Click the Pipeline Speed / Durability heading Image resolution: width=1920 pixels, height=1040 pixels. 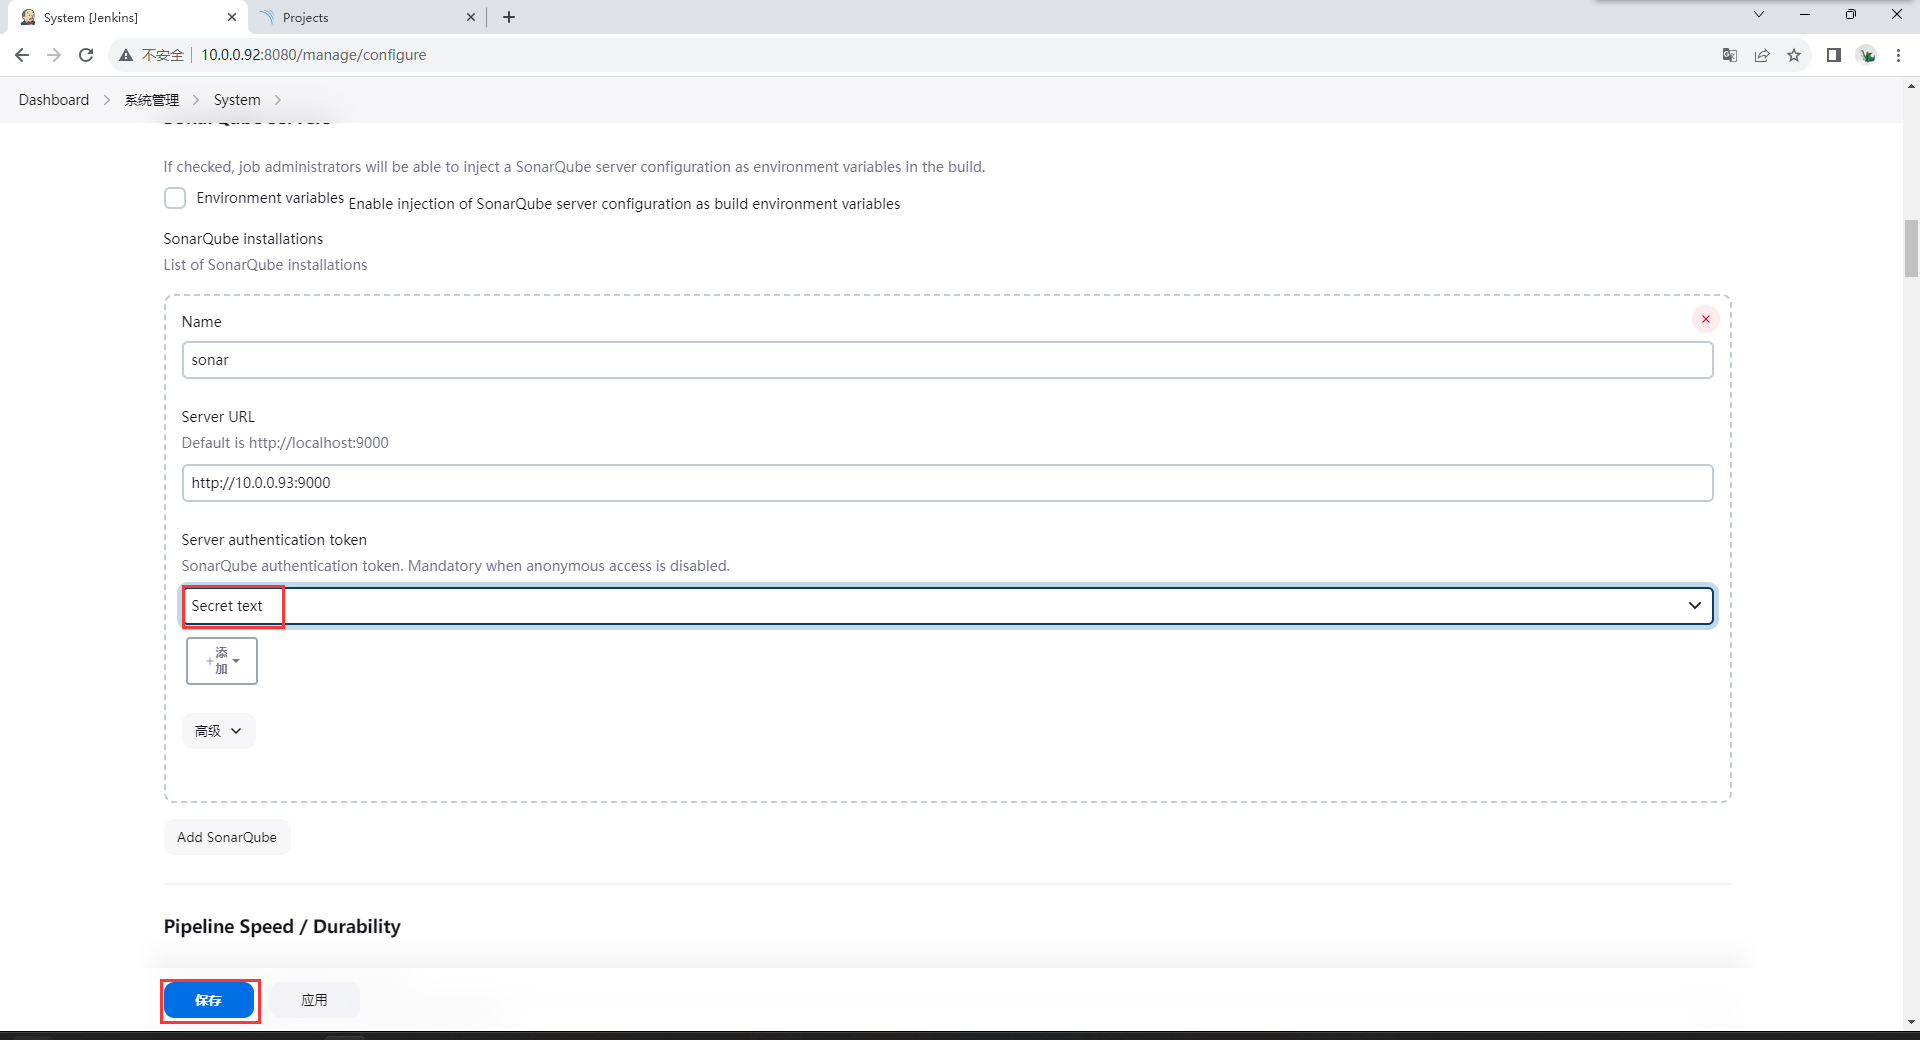tap(282, 926)
